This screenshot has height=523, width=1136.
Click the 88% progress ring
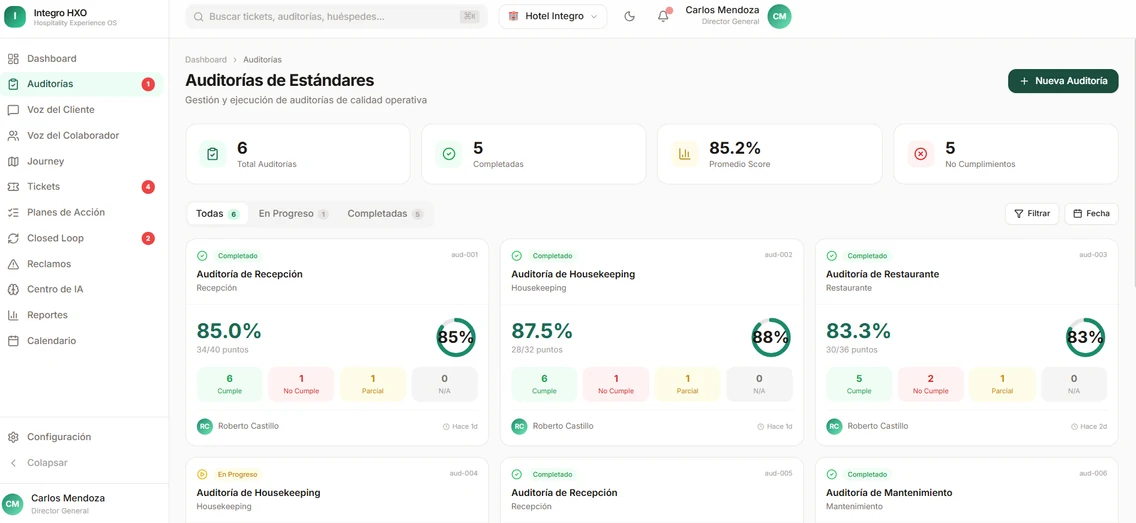[x=771, y=338]
